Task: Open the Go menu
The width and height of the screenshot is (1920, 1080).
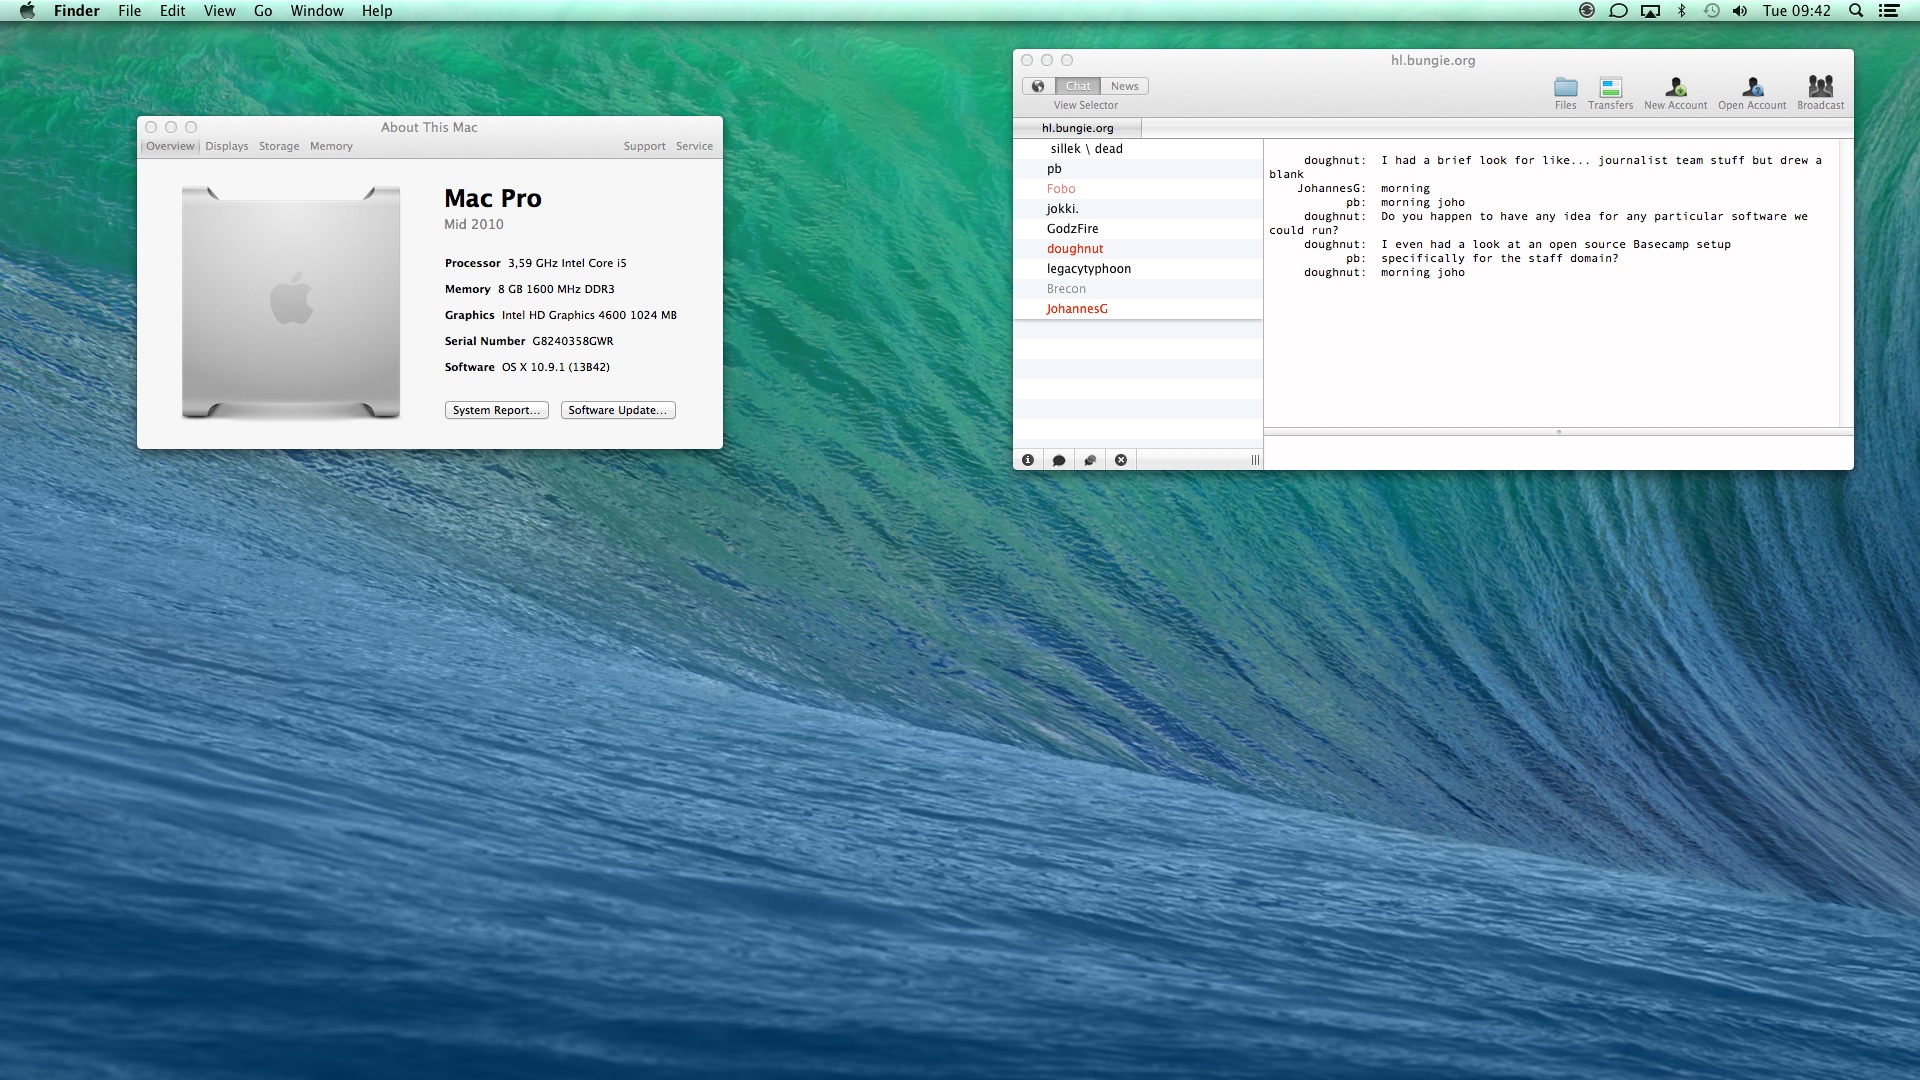Action: click(x=263, y=11)
